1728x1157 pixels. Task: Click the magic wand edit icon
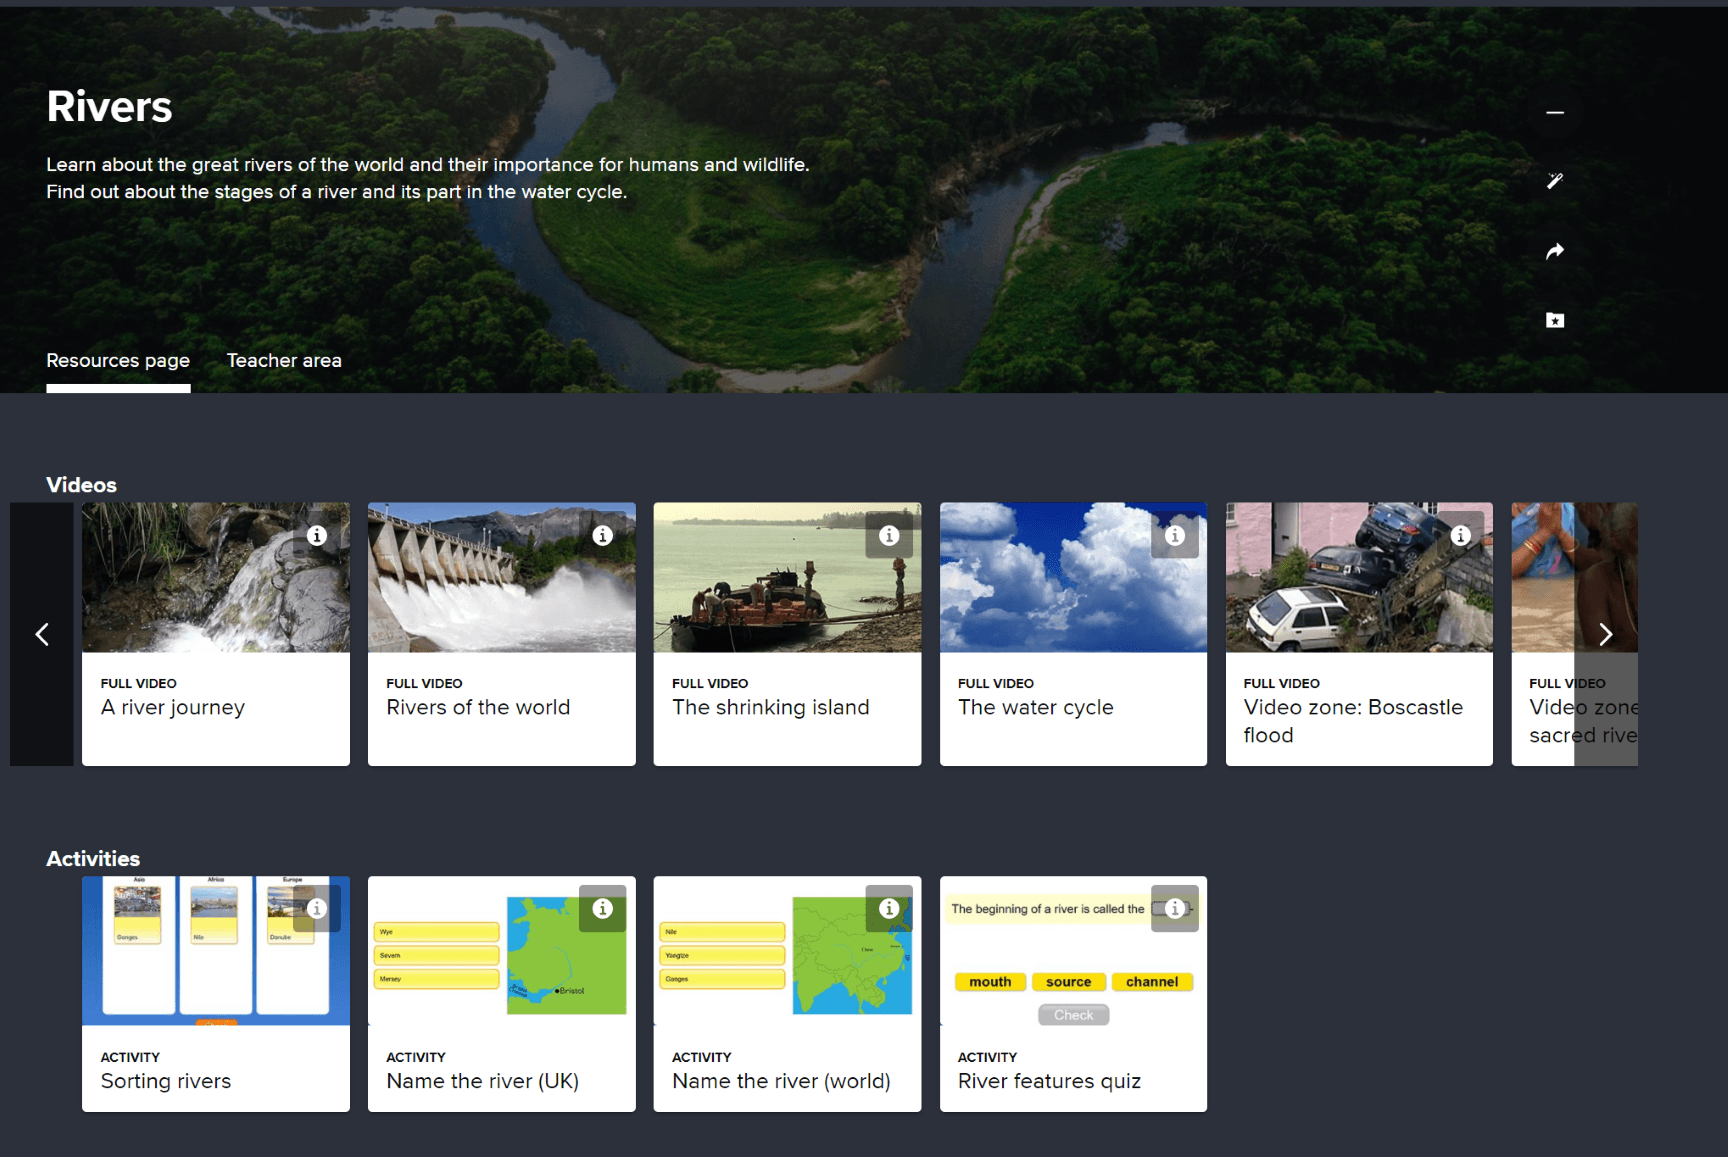click(1554, 181)
